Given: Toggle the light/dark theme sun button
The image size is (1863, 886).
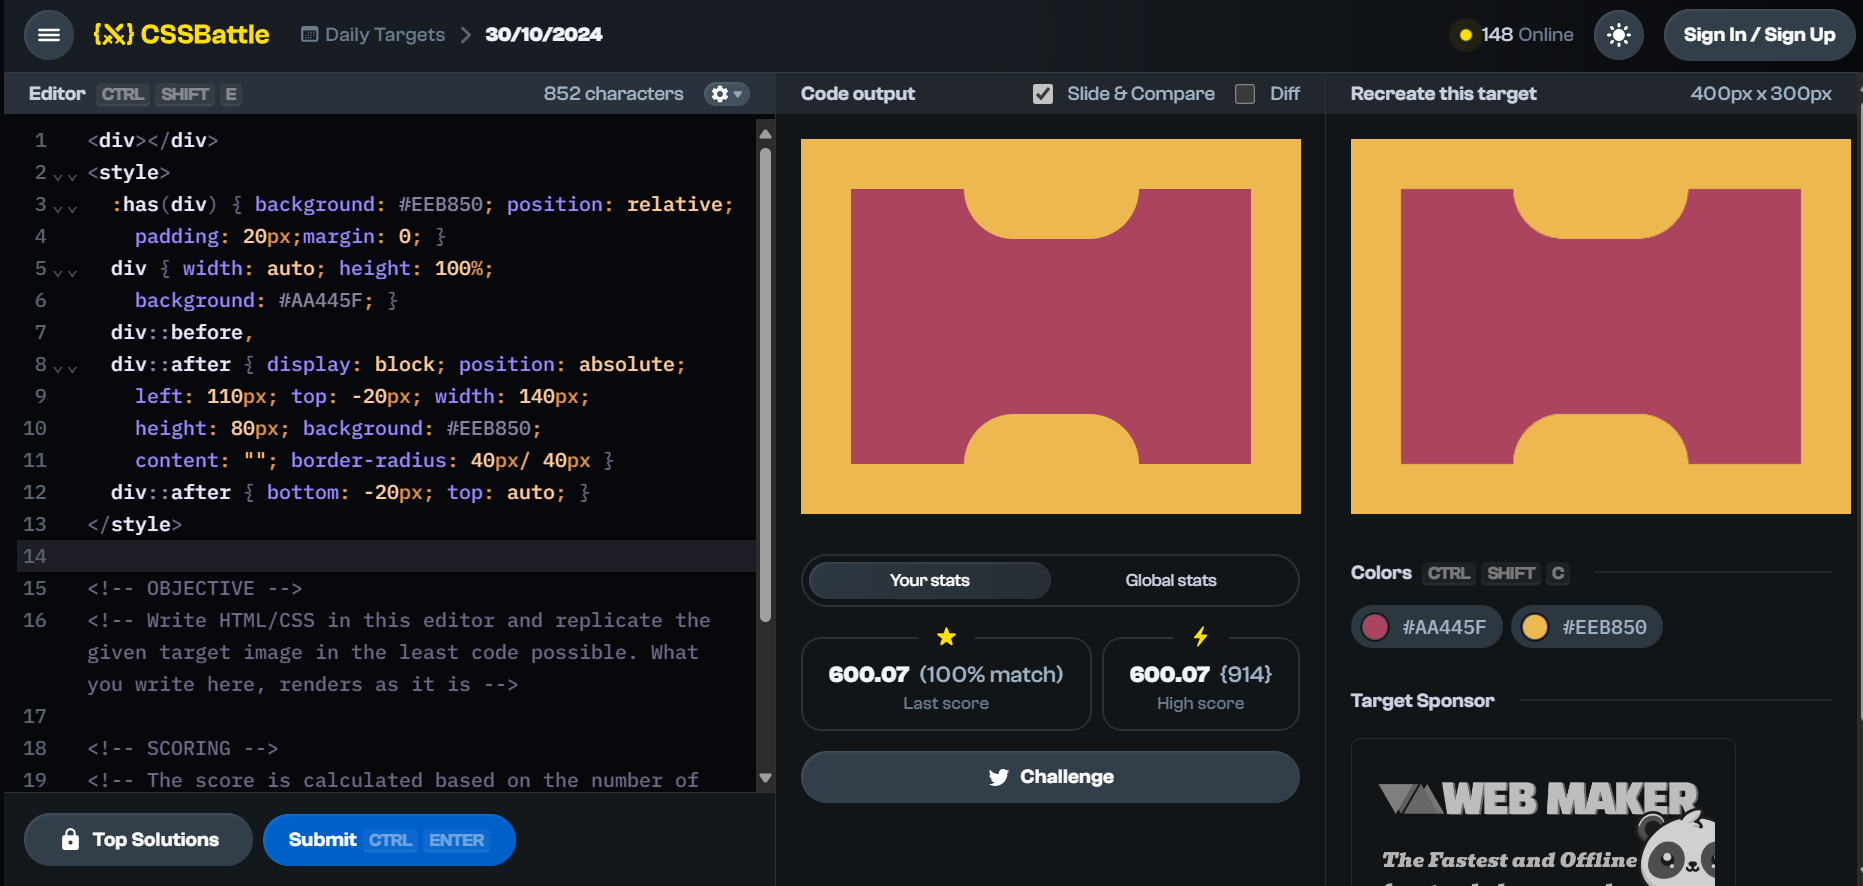Looking at the screenshot, I should coord(1619,35).
